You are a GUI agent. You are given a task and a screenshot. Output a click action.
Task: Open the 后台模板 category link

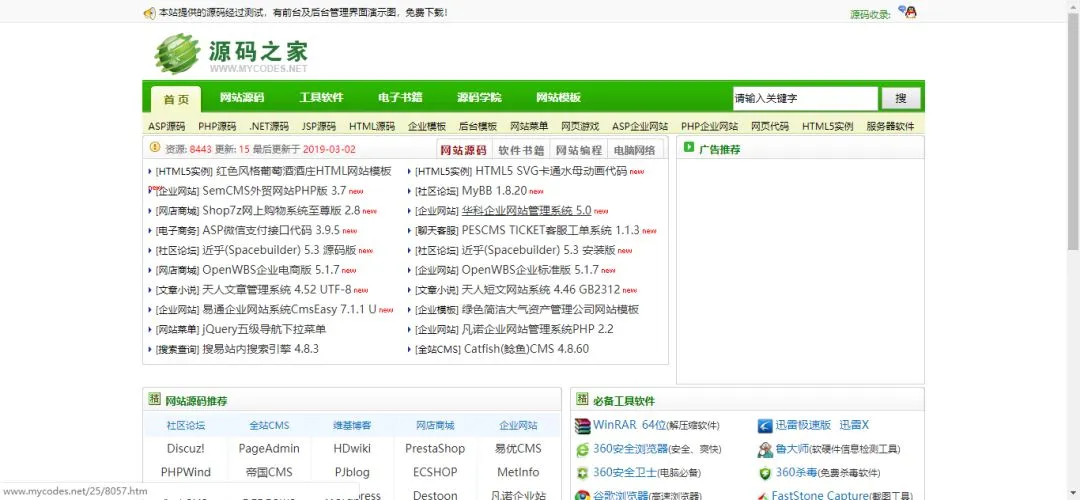(478, 127)
